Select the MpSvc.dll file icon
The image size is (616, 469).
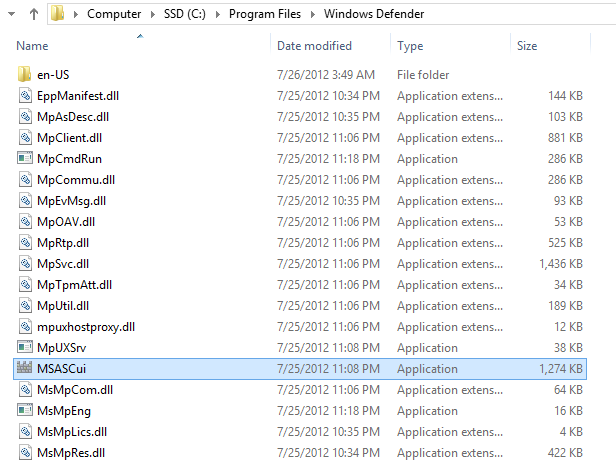[25, 264]
